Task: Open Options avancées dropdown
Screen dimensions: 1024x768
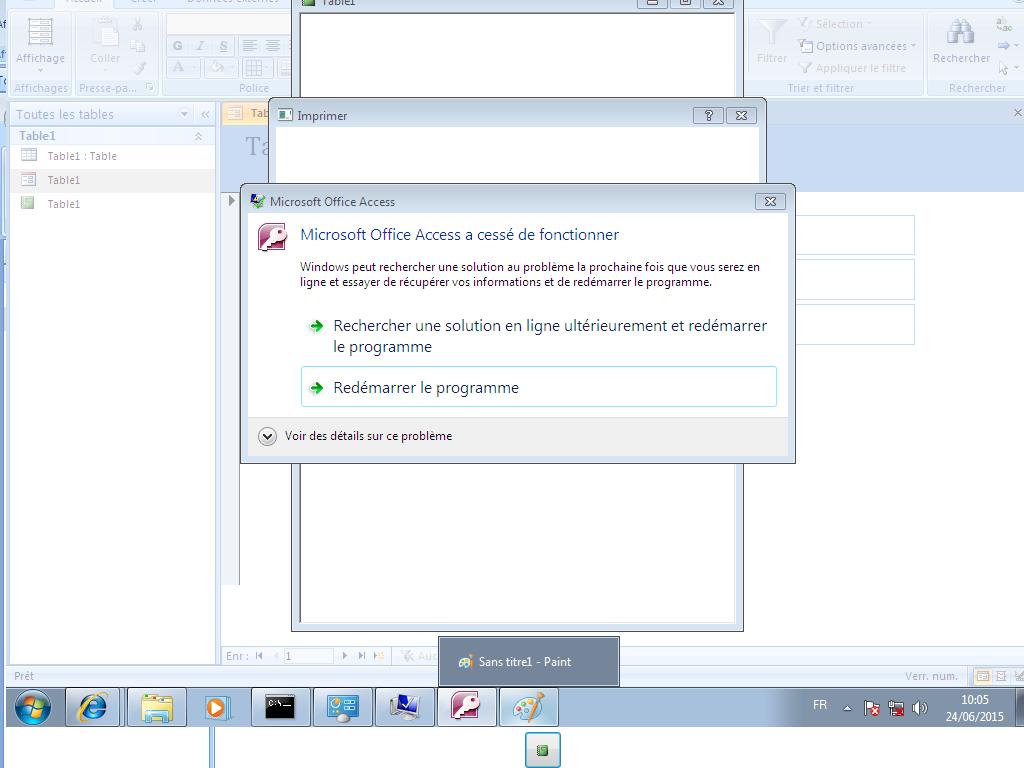Action: click(x=857, y=46)
